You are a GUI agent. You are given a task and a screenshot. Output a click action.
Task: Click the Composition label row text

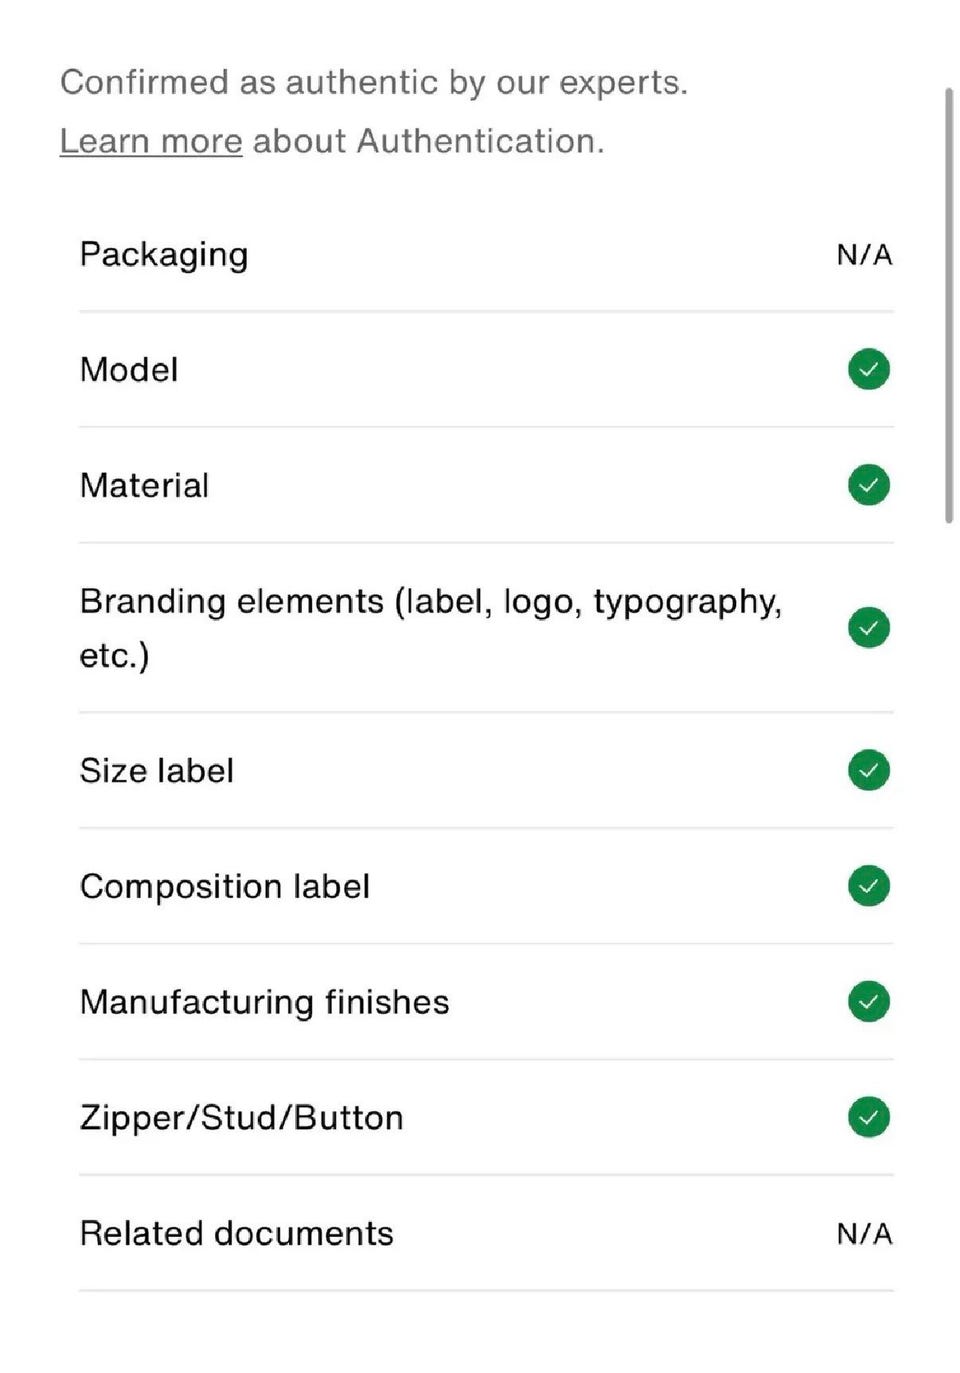point(225,887)
